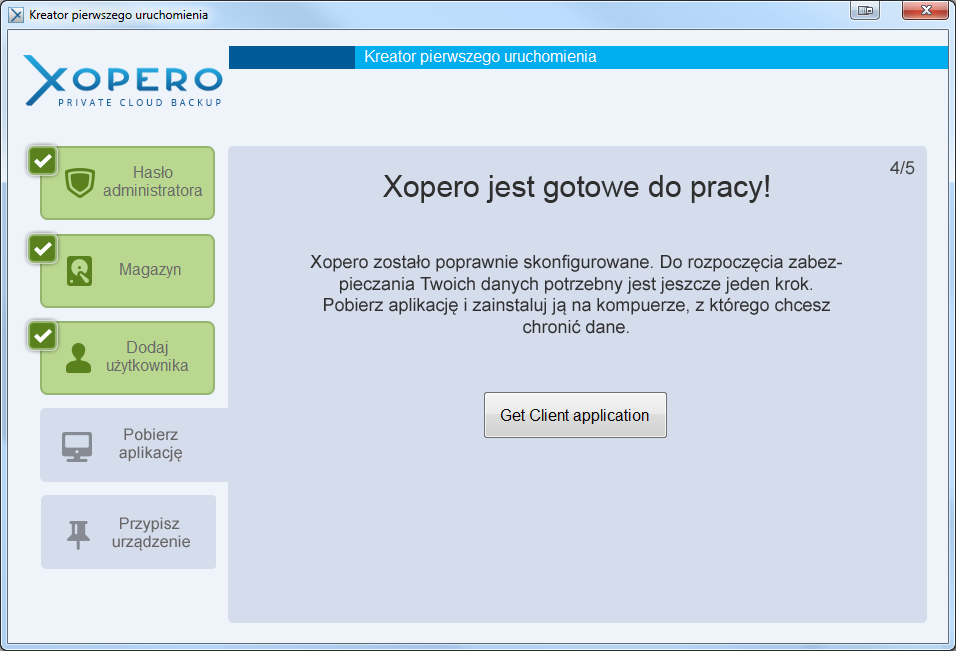Open the Przypisz urządzenie step
This screenshot has width=956, height=651.
[x=129, y=532]
